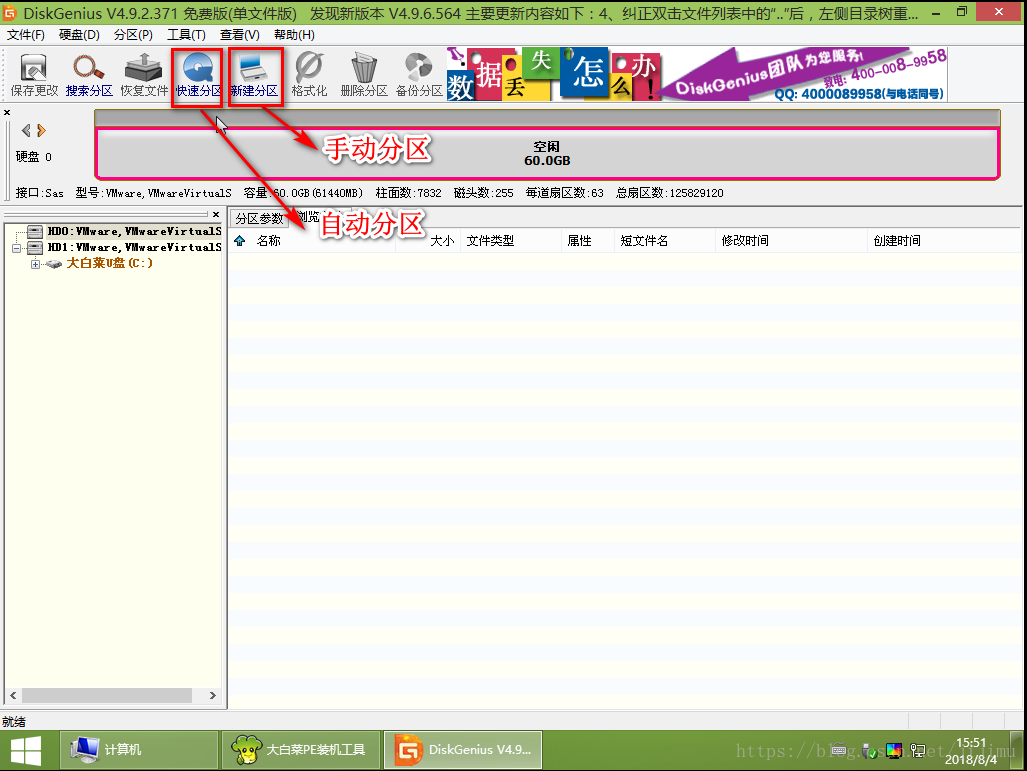Select HD0:VMware disk in the tree
The height and width of the screenshot is (771, 1027).
click(134, 231)
